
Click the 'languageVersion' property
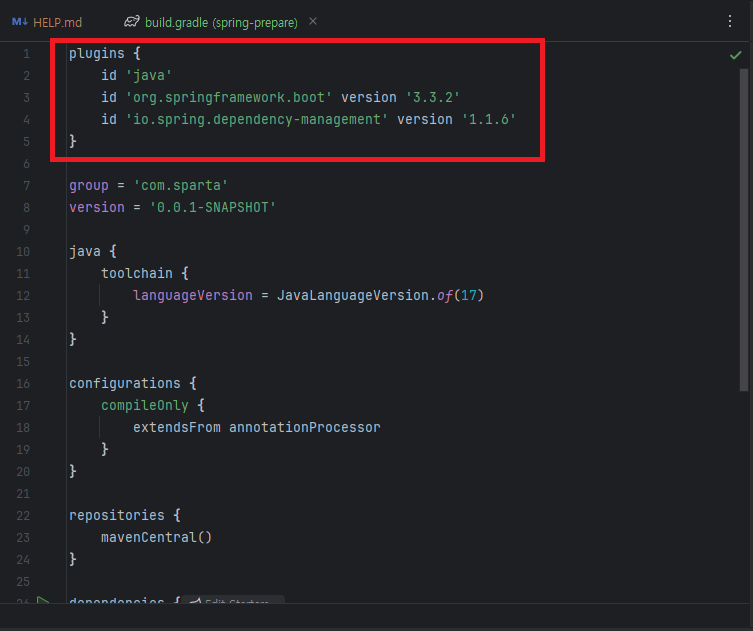[193, 295]
